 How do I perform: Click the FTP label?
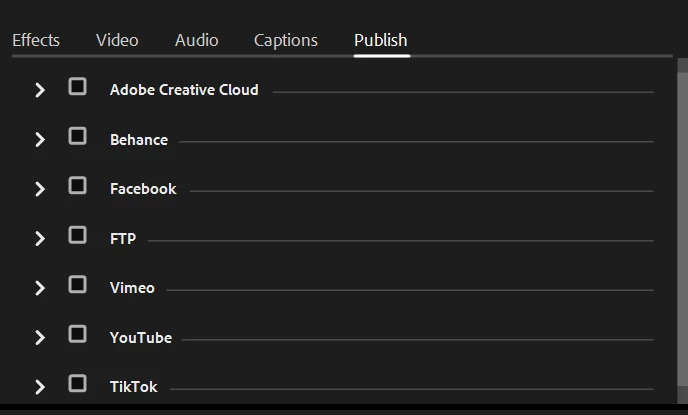coord(123,239)
